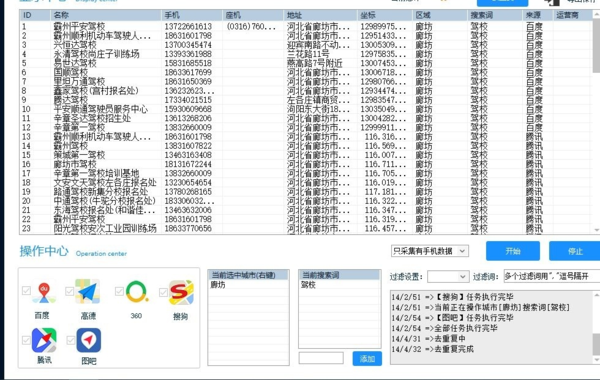Screen dimensions: 600x380
Task: Click the 手机 column header
Action: coord(191,15)
